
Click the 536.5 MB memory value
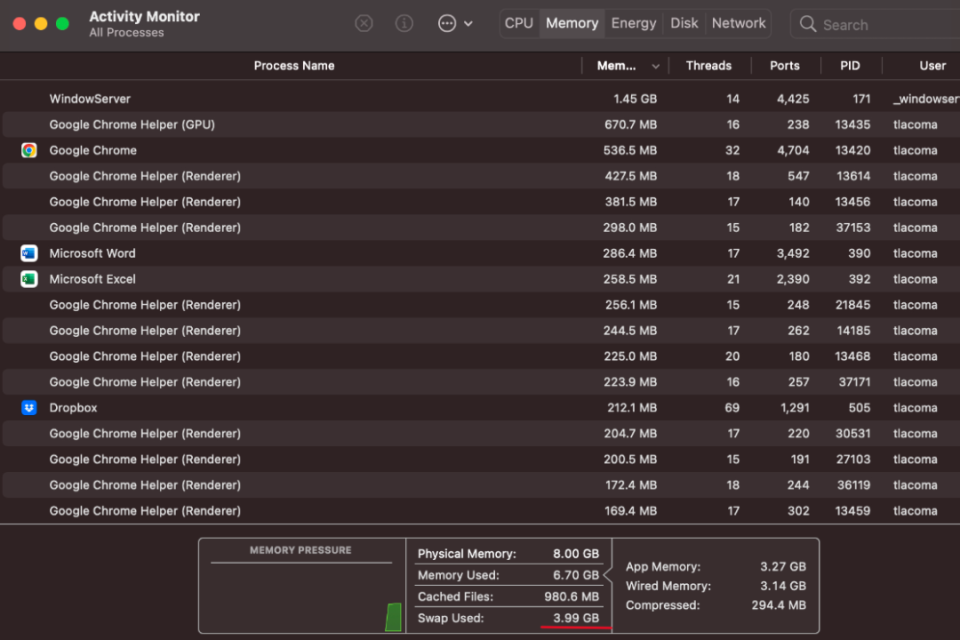pyautogui.click(x=630, y=150)
